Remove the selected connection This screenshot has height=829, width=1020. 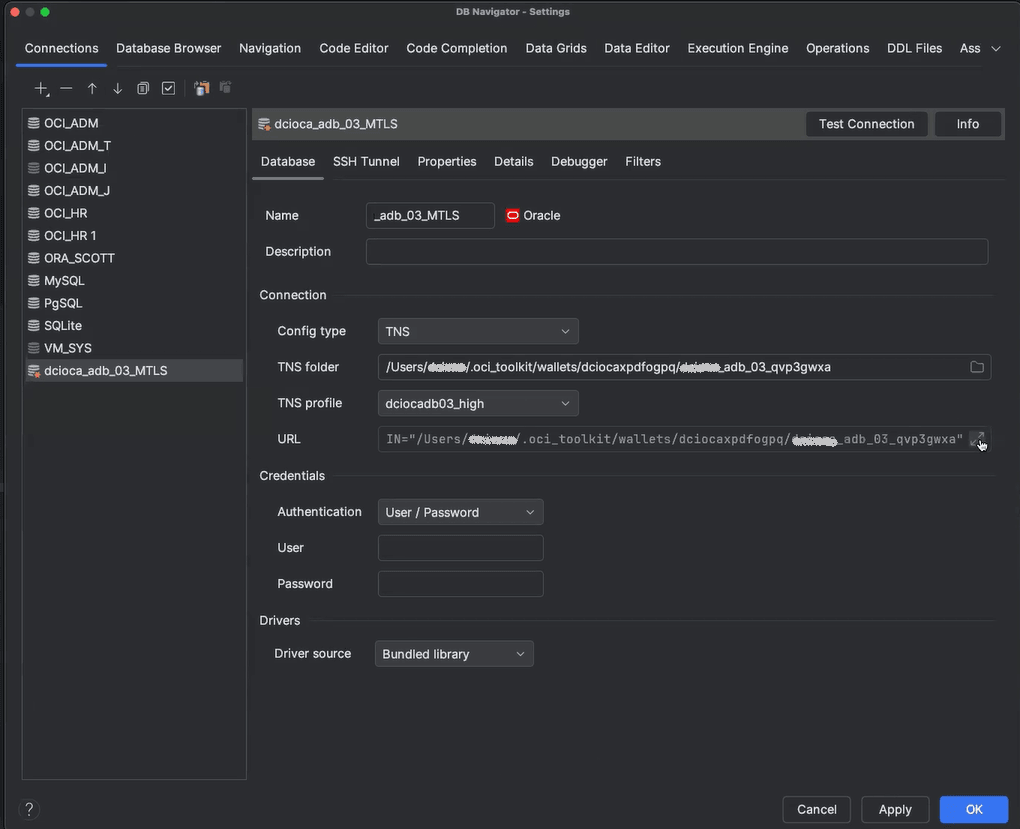(x=66, y=88)
